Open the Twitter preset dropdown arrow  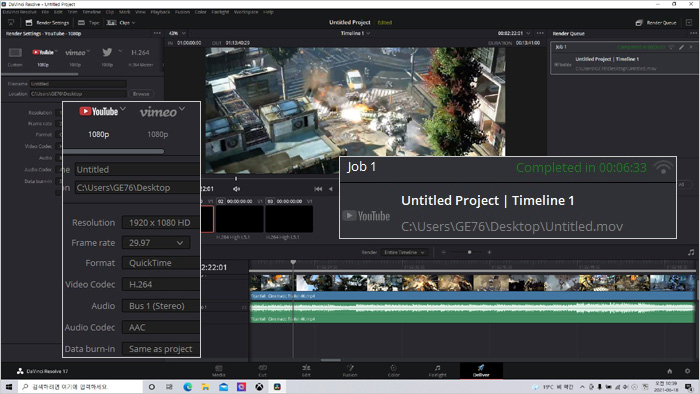pyautogui.click(x=120, y=51)
